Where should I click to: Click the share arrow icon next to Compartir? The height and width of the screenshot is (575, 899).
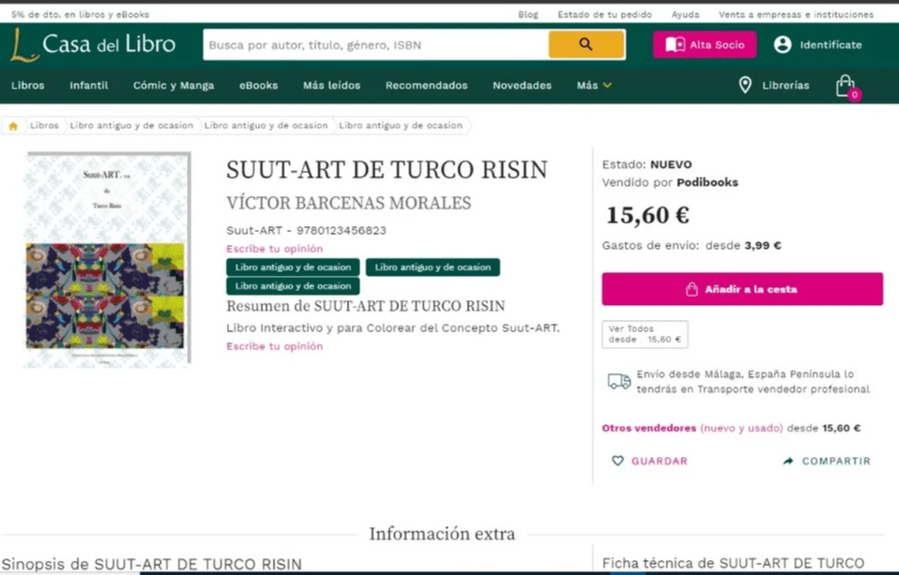point(788,461)
